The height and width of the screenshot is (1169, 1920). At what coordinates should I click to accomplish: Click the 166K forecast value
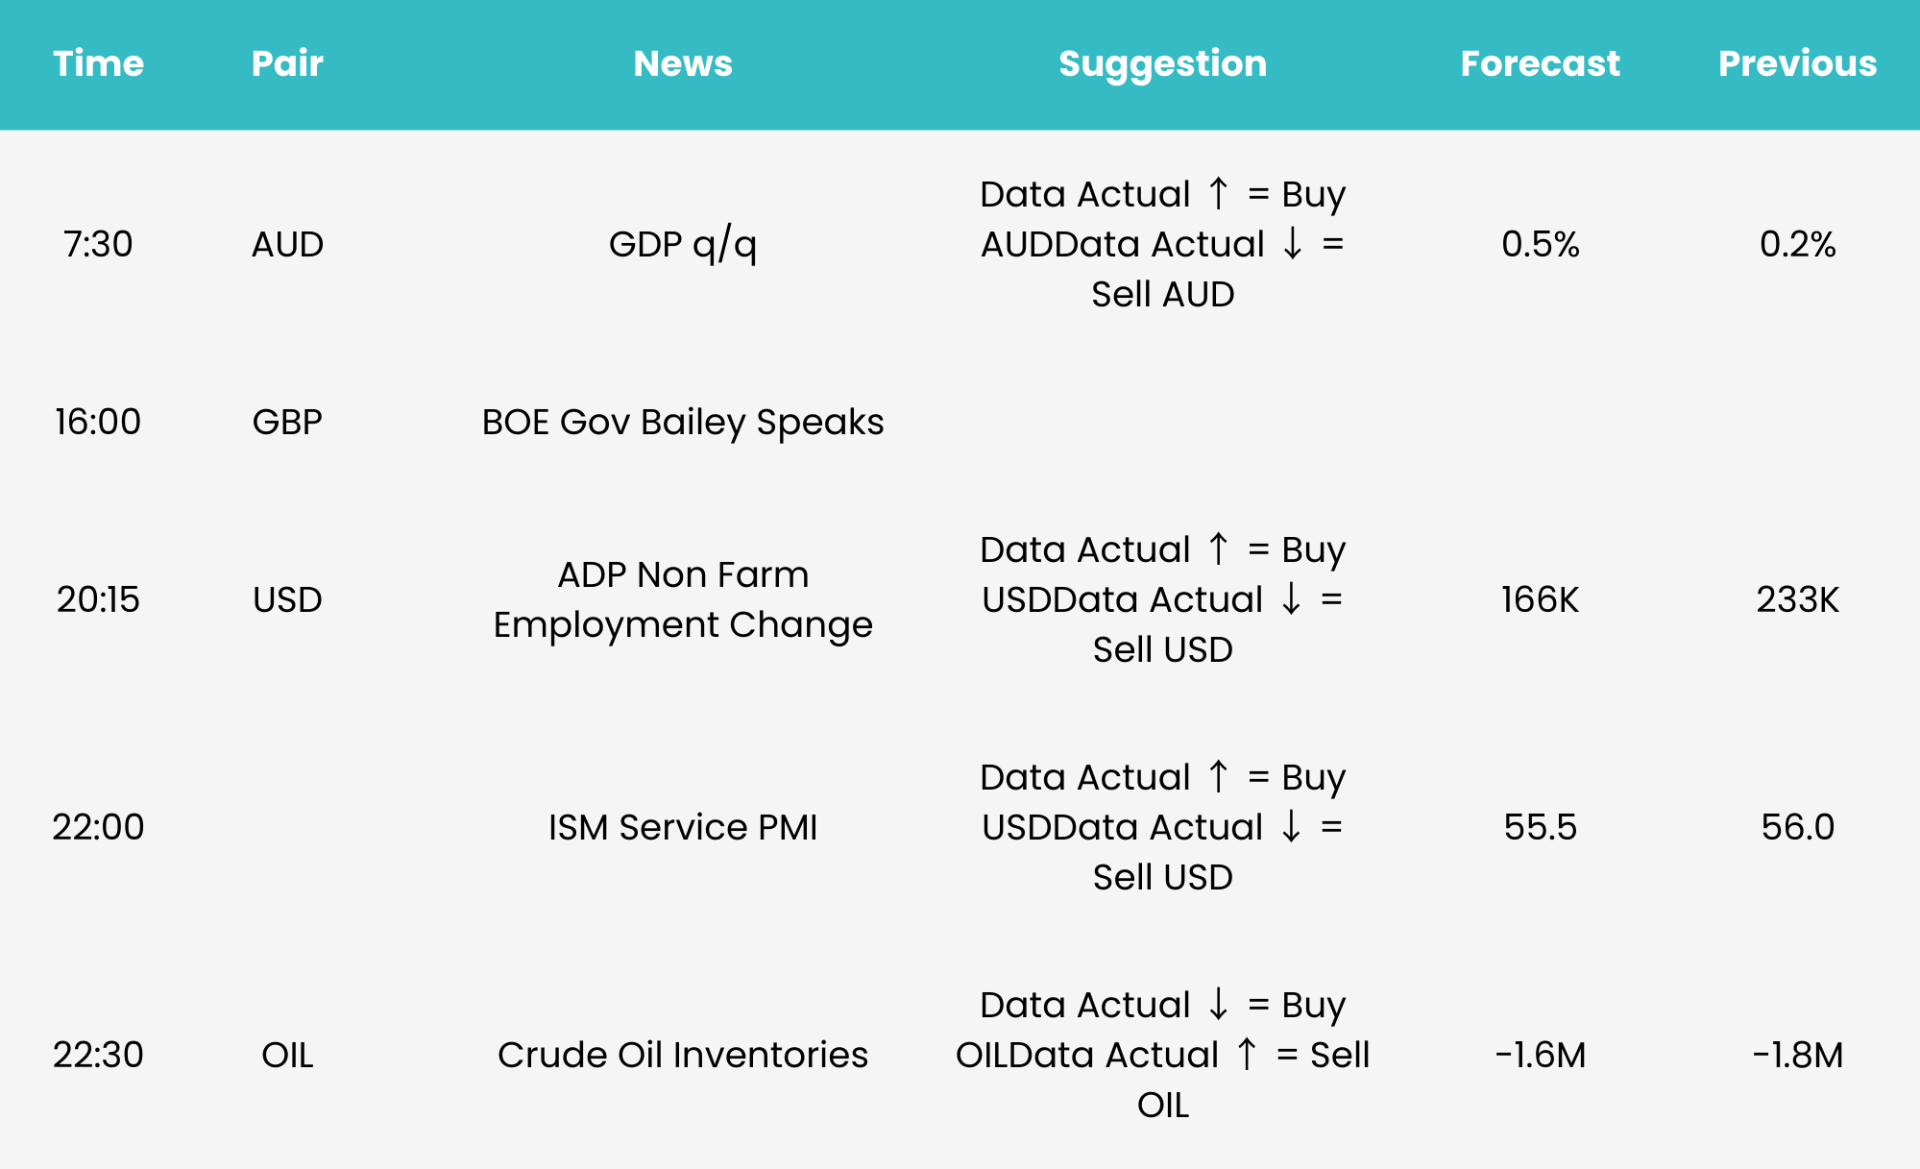pyautogui.click(x=1540, y=599)
